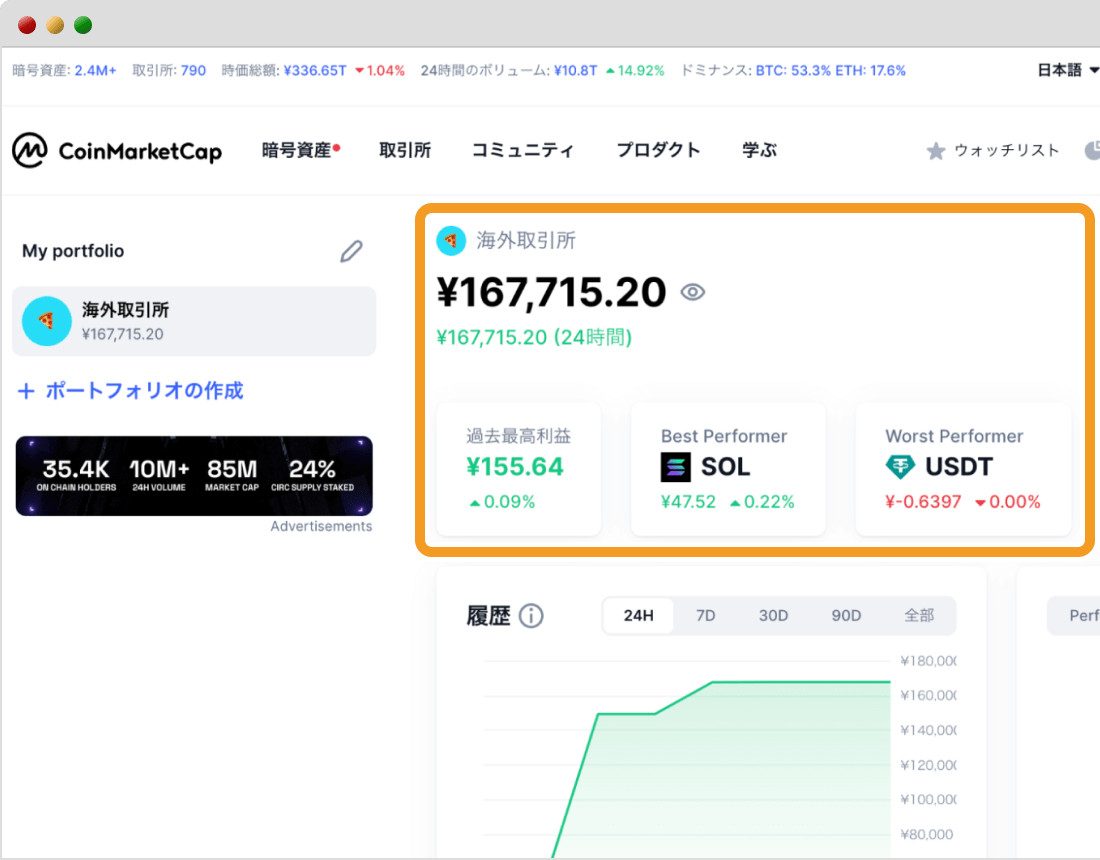Click the star icon next to ウォッチリスト
This screenshot has width=1100, height=860.
[x=935, y=151]
